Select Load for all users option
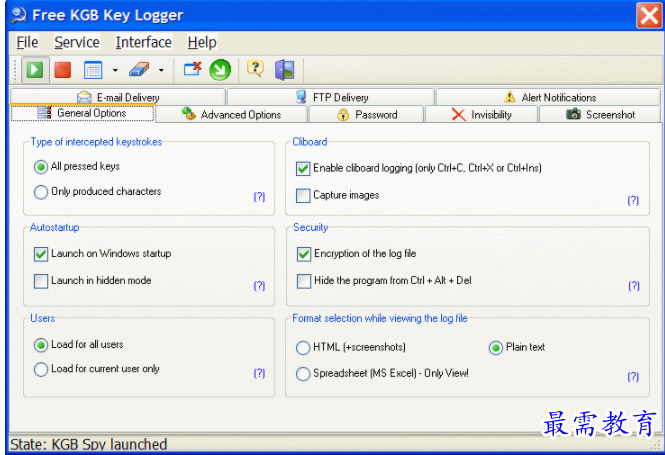665x455 pixels. [41, 345]
